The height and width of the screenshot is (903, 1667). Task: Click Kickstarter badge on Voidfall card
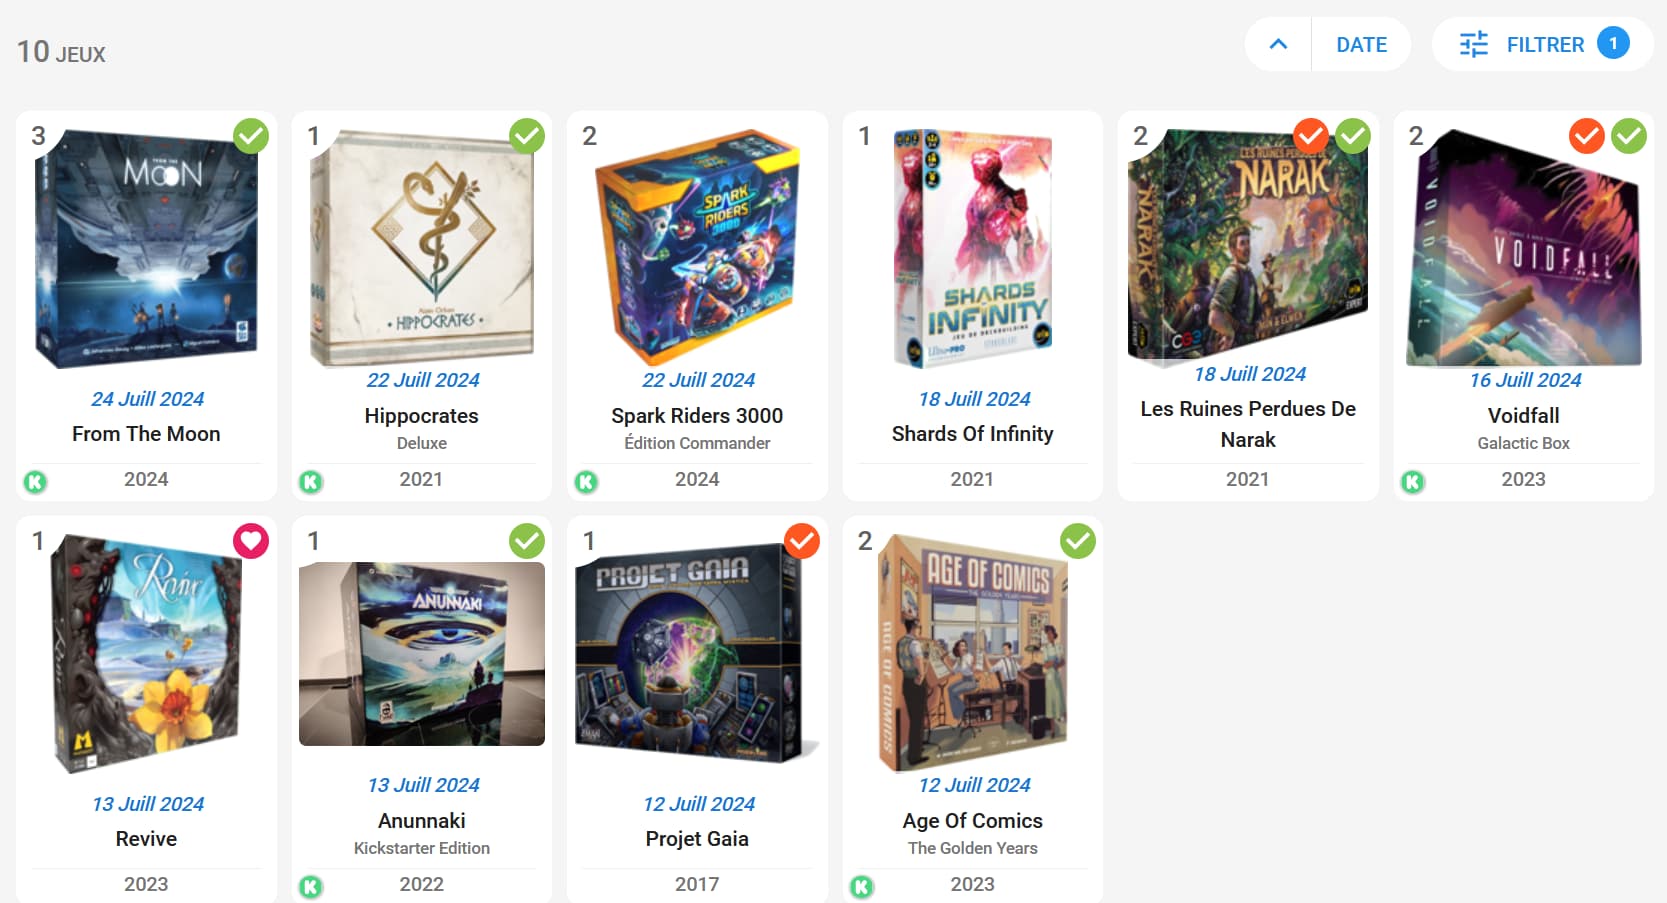[x=1413, y=482]
